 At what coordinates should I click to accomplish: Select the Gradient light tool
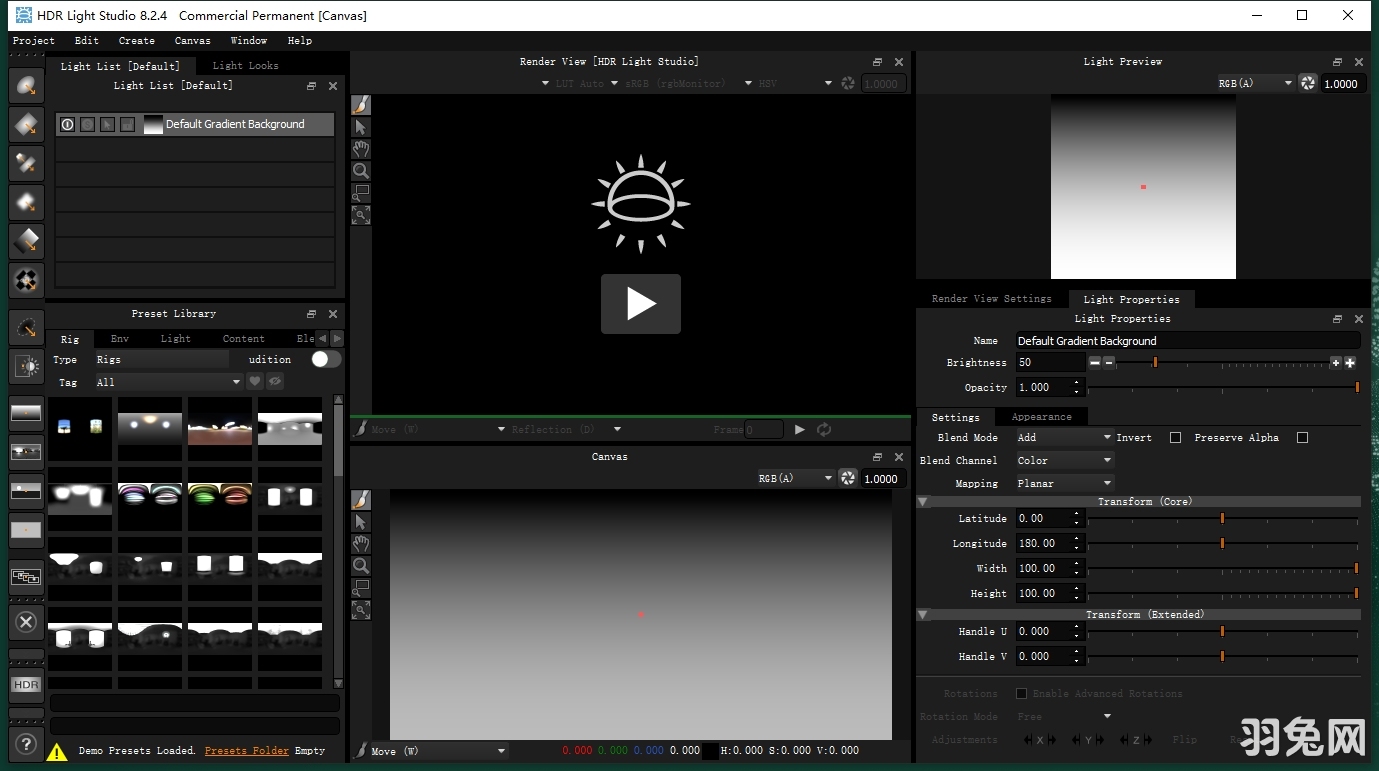tap(26, 240)
